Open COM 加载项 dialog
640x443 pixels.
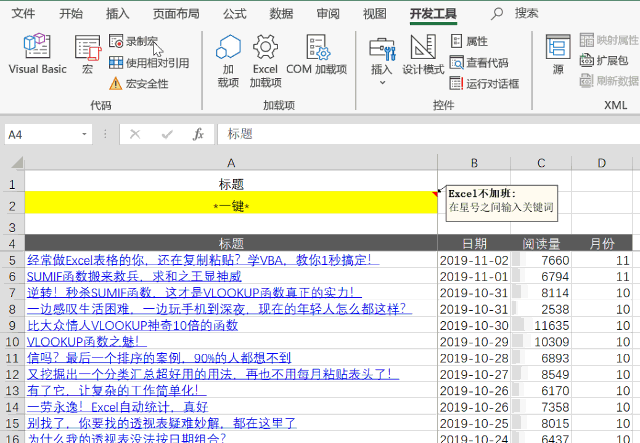(x=316, y=55)
